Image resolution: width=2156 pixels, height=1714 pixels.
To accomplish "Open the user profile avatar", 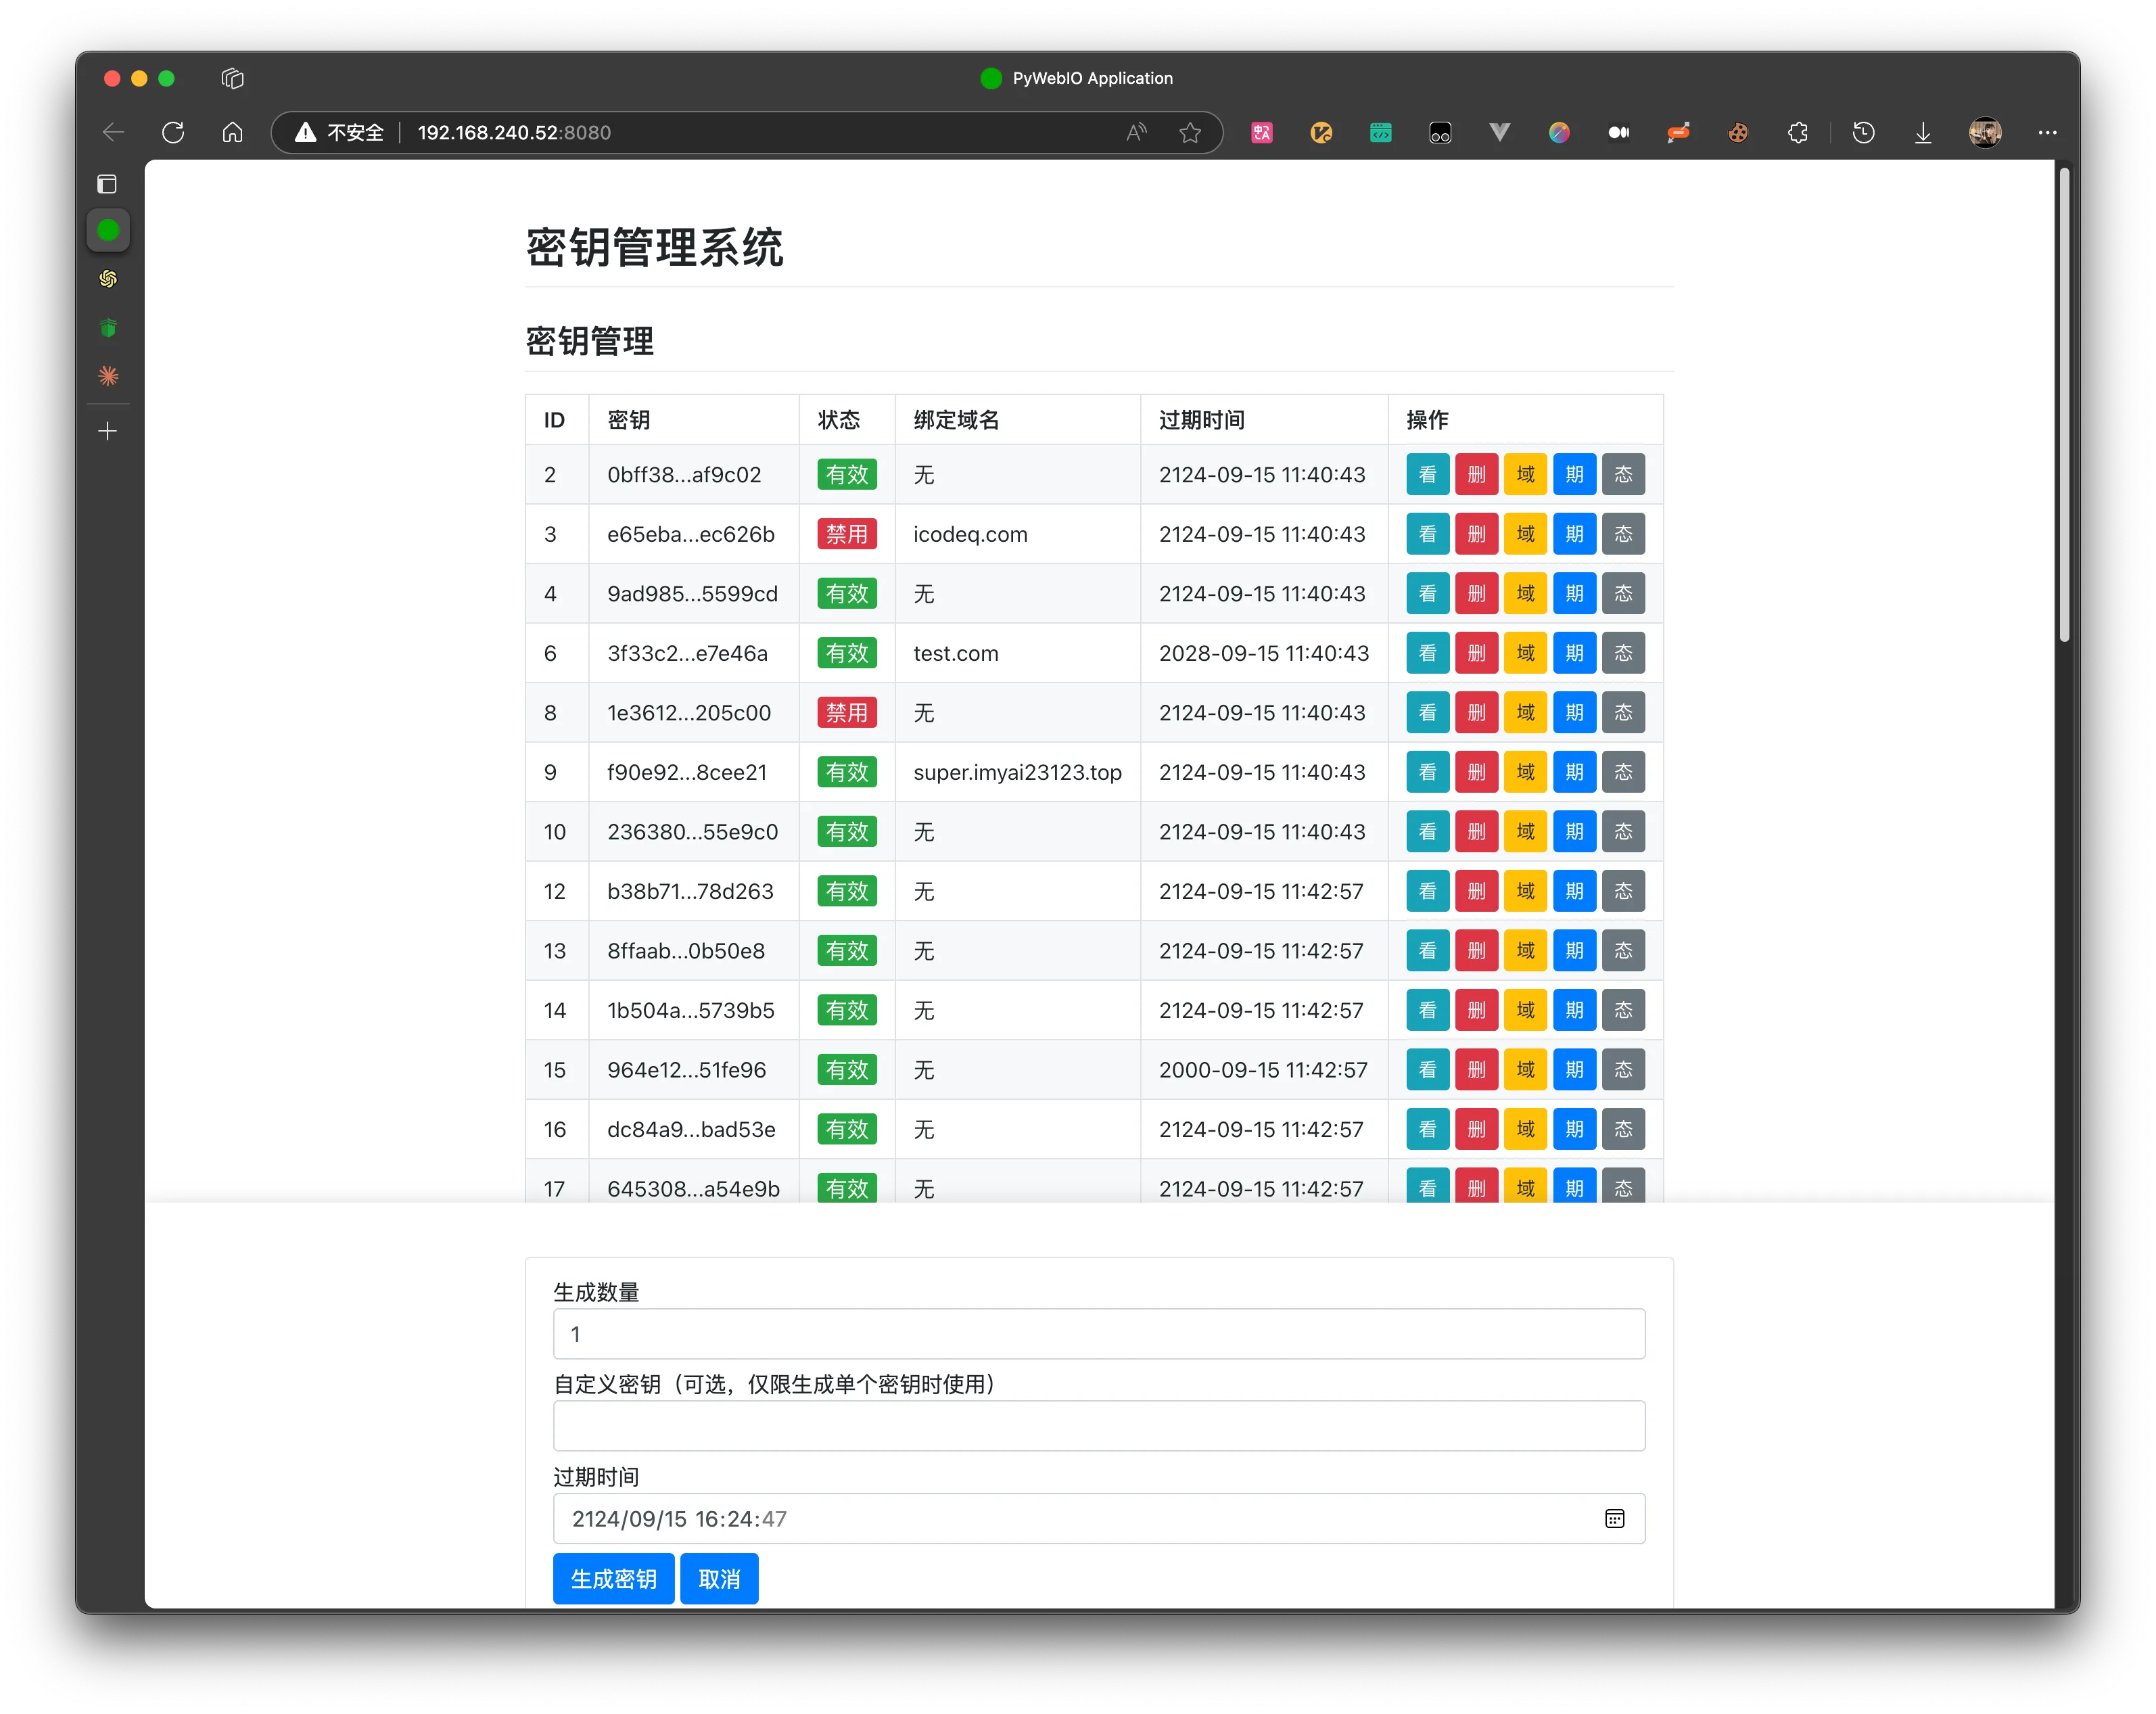I will coord(1985,132).
